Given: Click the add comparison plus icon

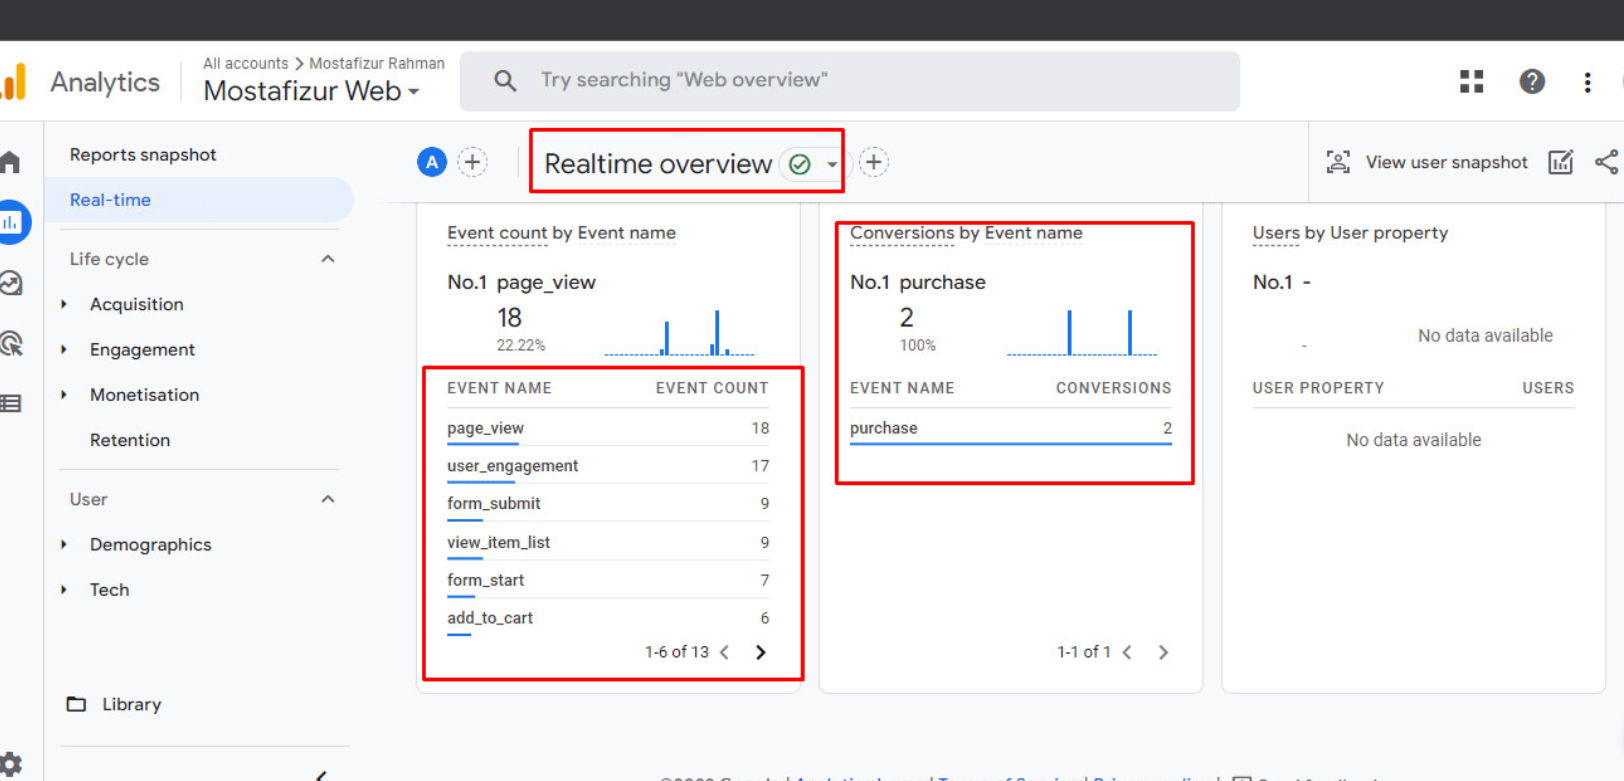Looking at the screenshot, I should [472, 162].
